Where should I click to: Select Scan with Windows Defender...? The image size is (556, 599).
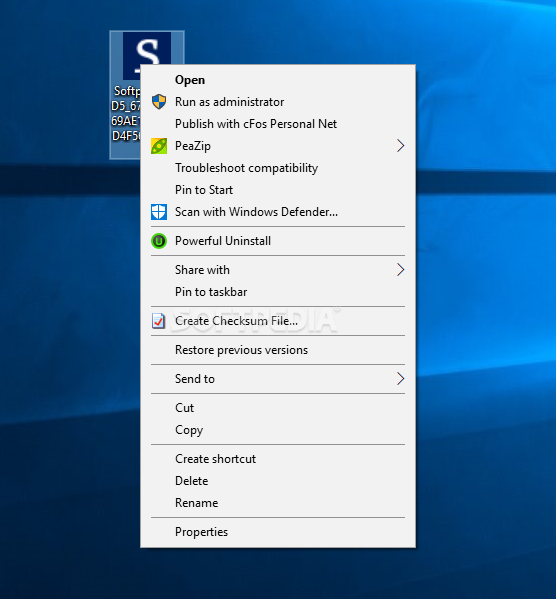tap(278, 212)
